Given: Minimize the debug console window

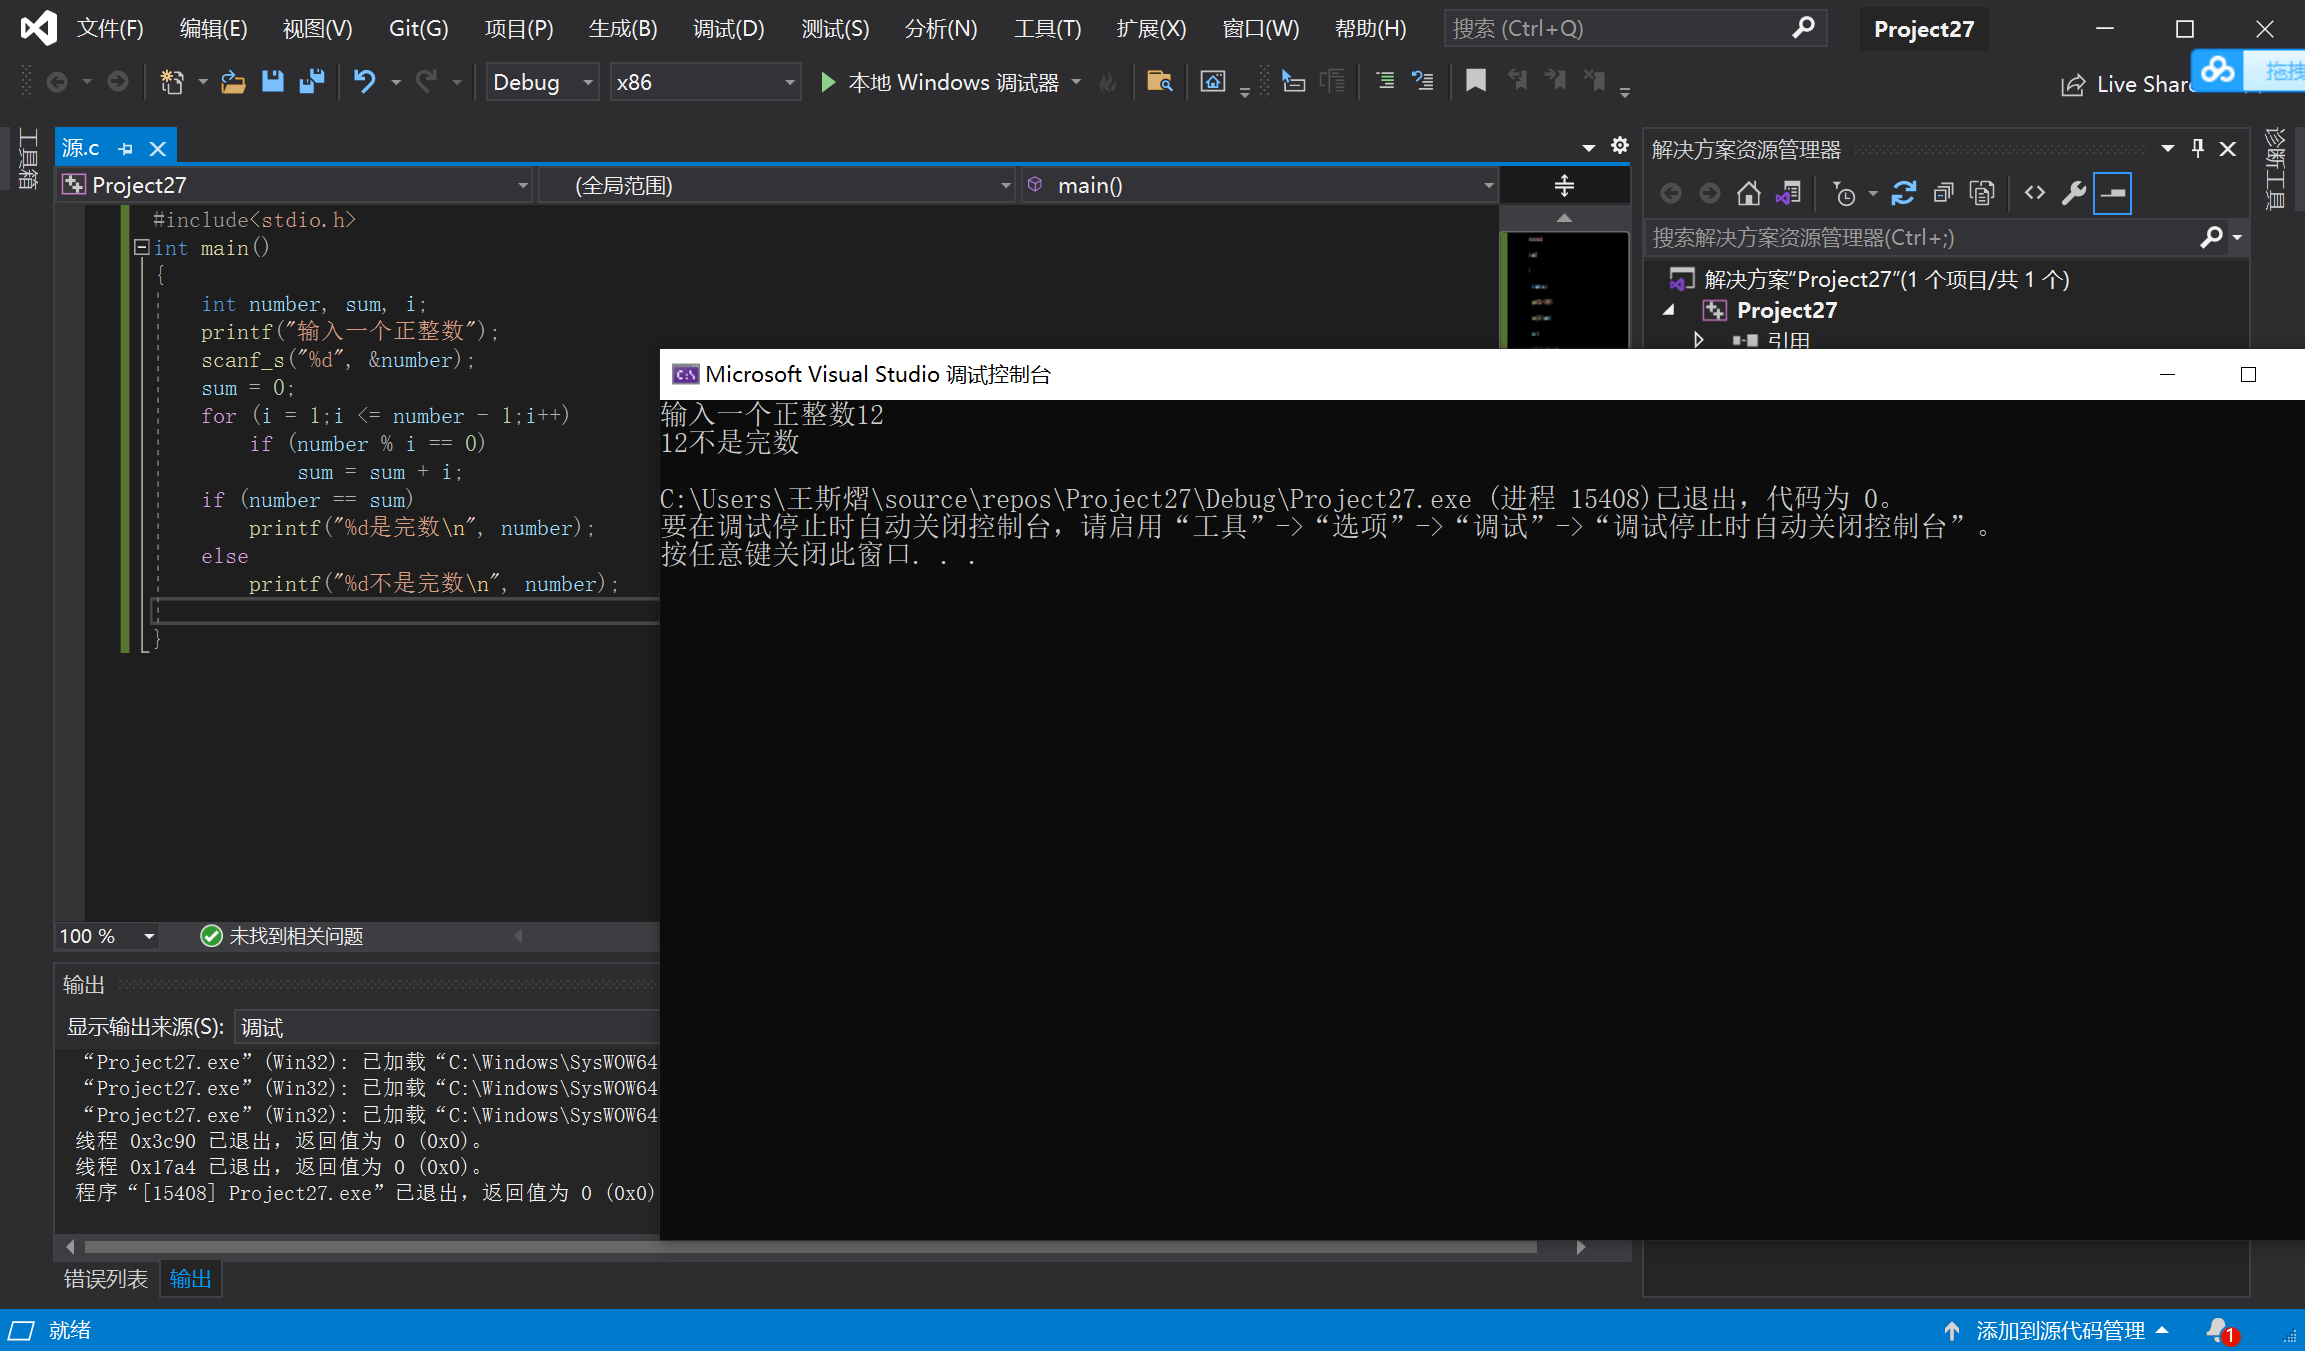Looking at the screenshot, I should point(2167,375).
